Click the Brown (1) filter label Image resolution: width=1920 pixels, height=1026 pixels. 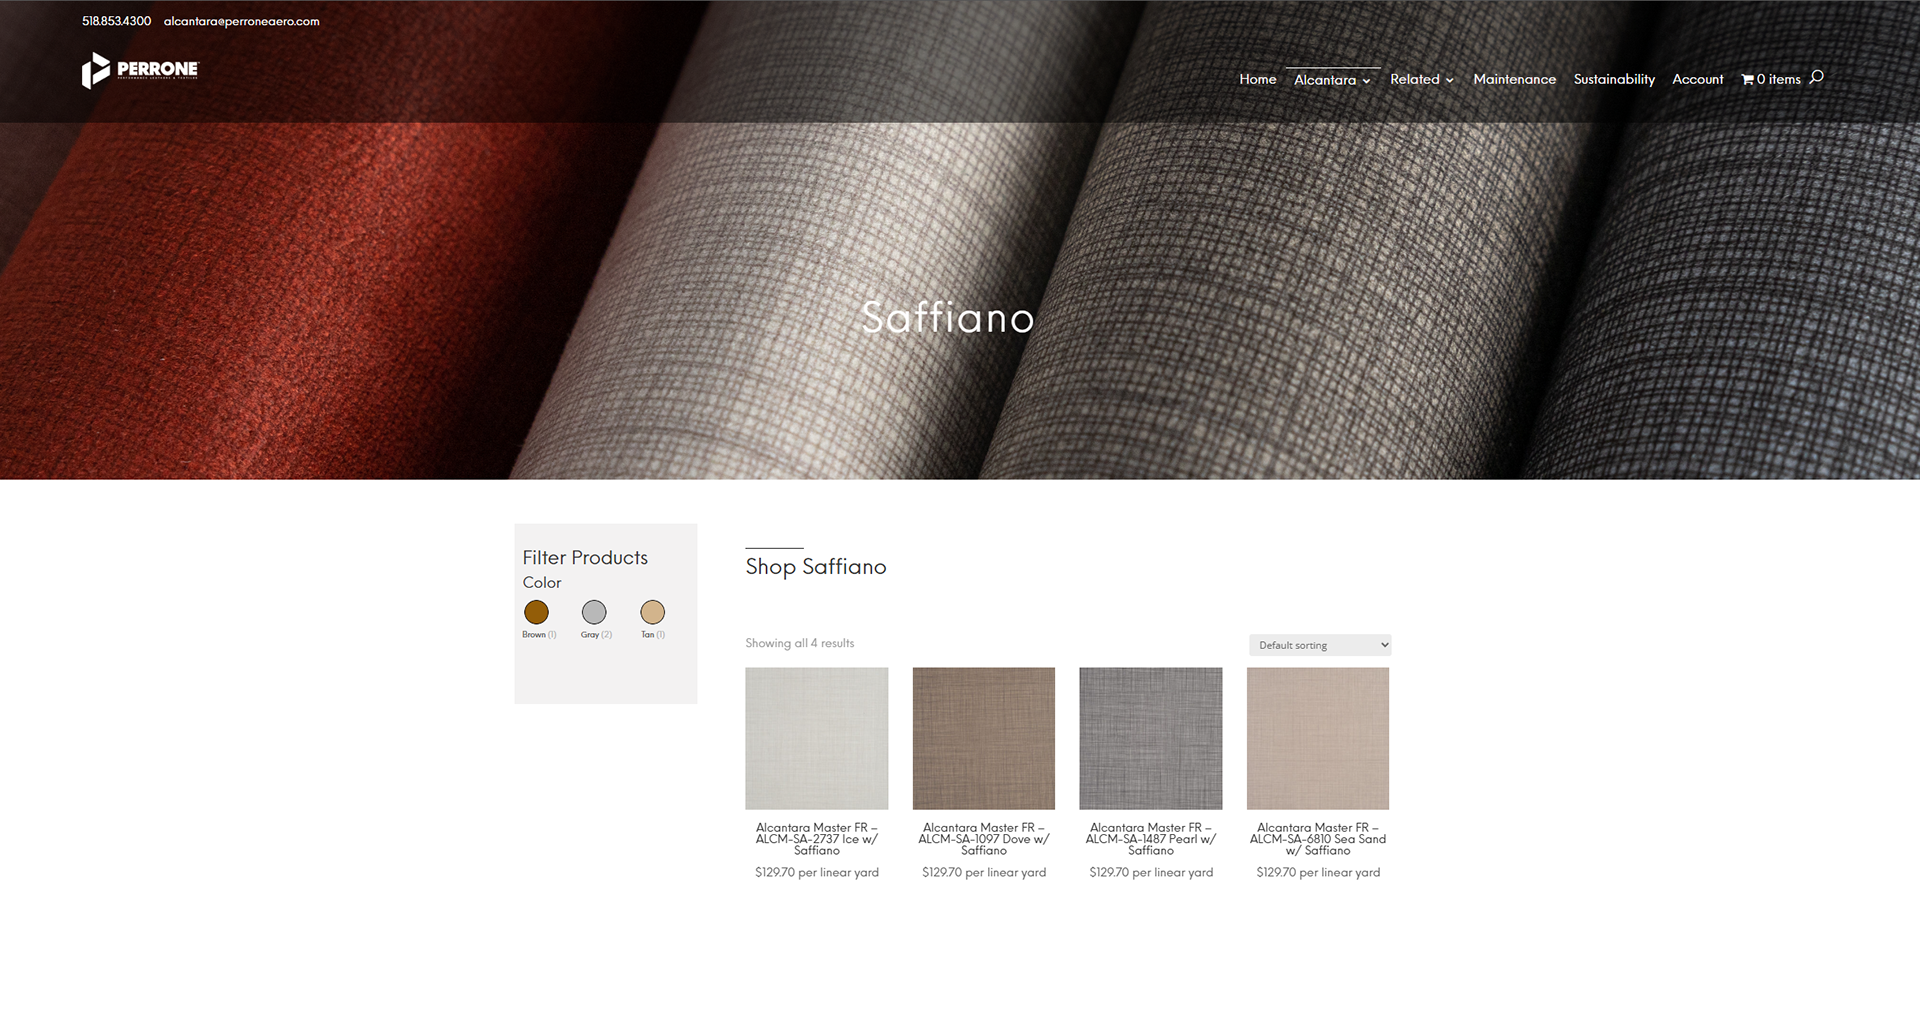539,635
